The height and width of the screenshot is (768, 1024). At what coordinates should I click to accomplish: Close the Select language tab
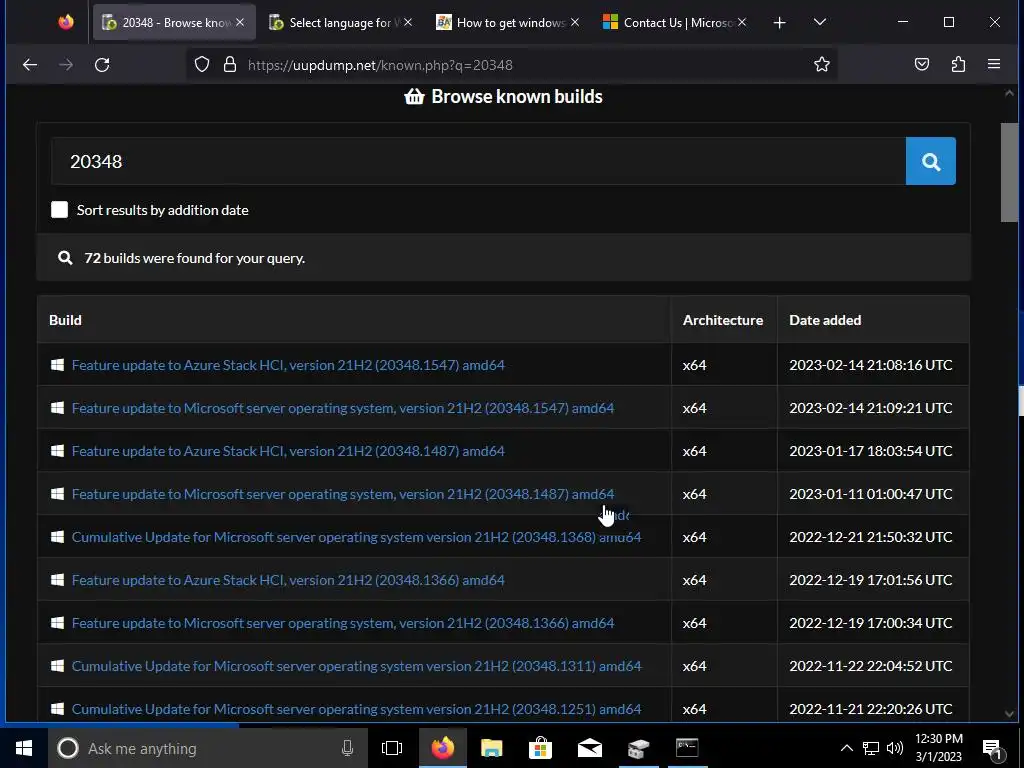[408, 22]
